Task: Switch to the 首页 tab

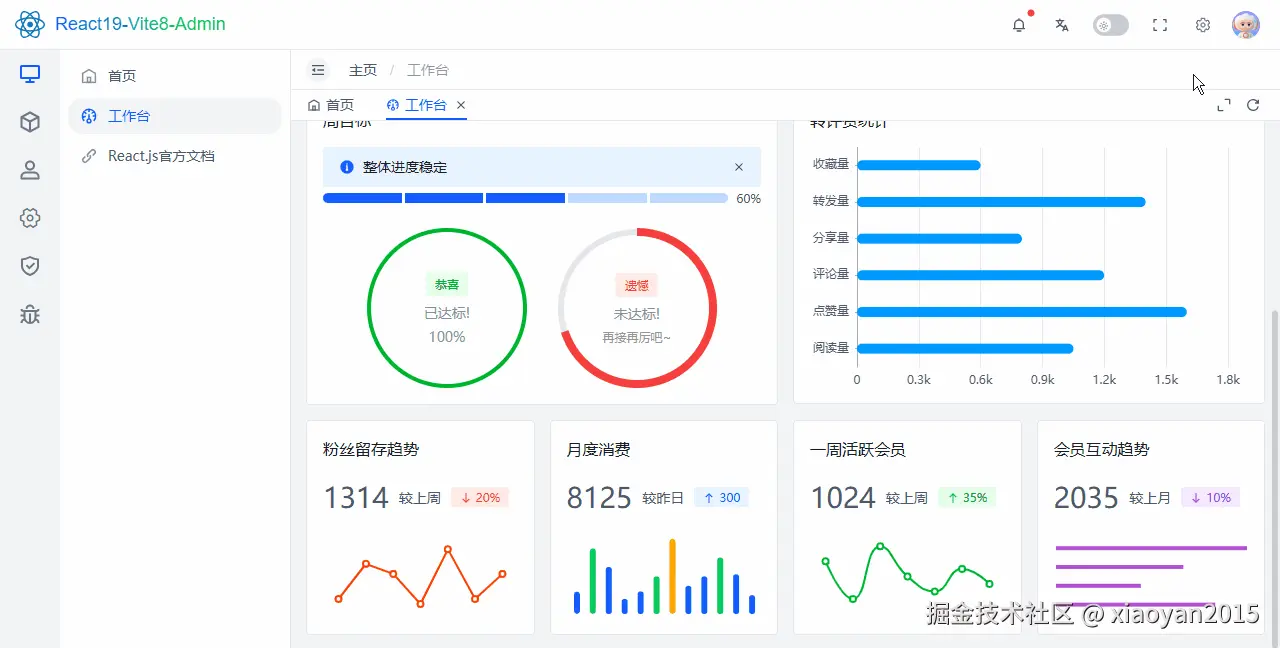Action: click(x=331, y=105)
